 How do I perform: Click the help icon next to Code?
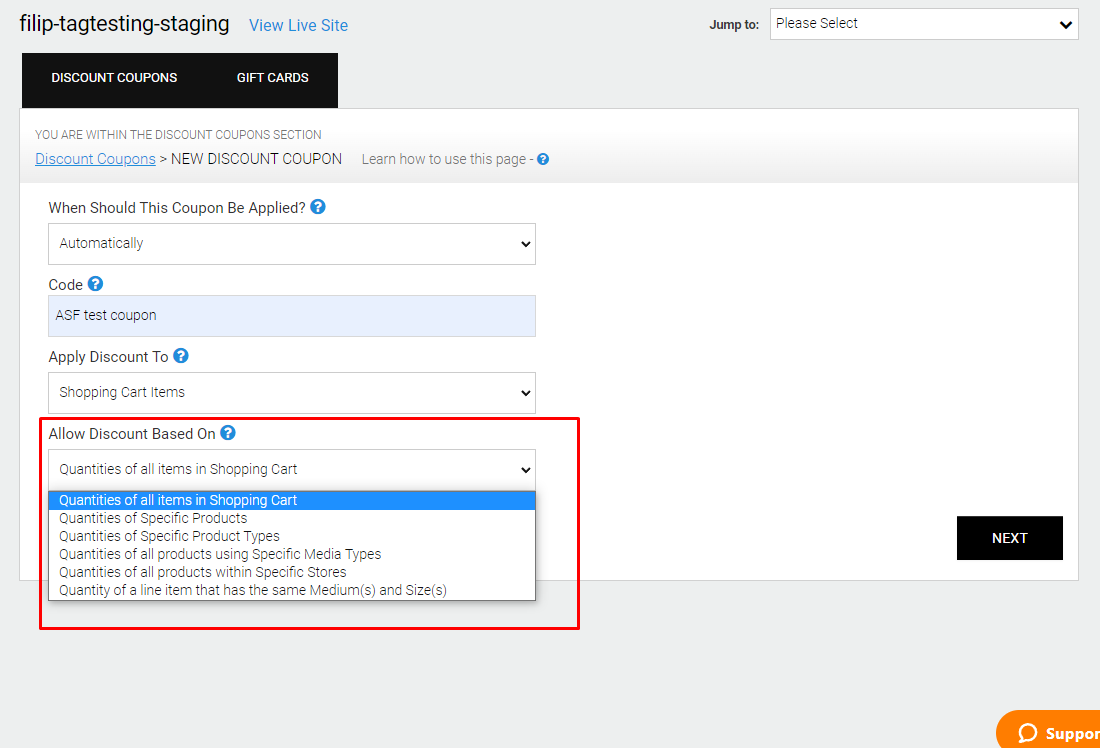click(x=95, y=283)
